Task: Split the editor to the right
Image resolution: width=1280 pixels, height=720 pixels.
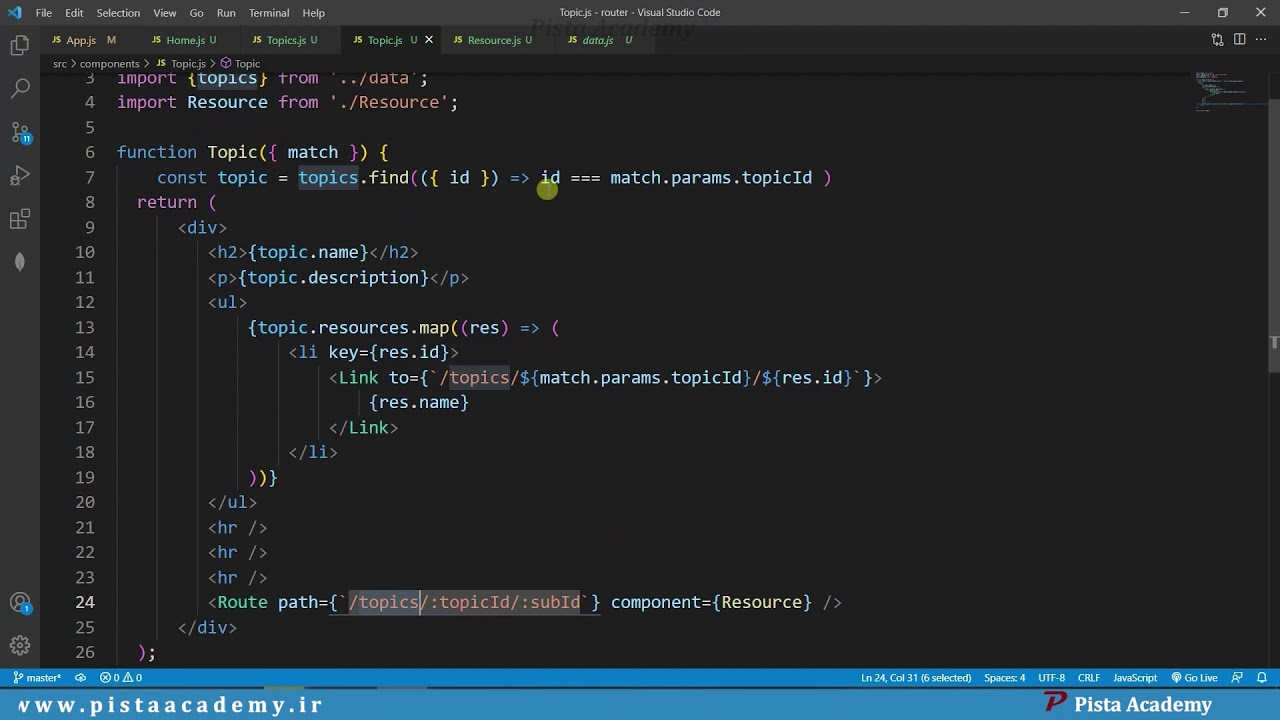Action: (1239, 40)
